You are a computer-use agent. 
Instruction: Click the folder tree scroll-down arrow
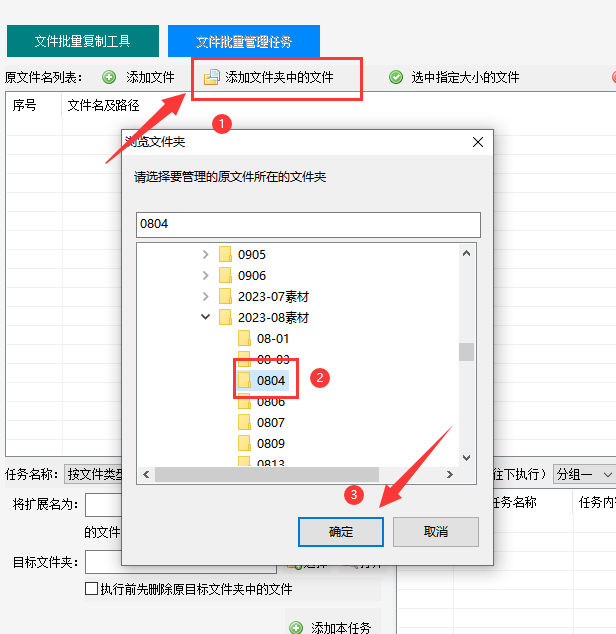click(x=466, y=457)
